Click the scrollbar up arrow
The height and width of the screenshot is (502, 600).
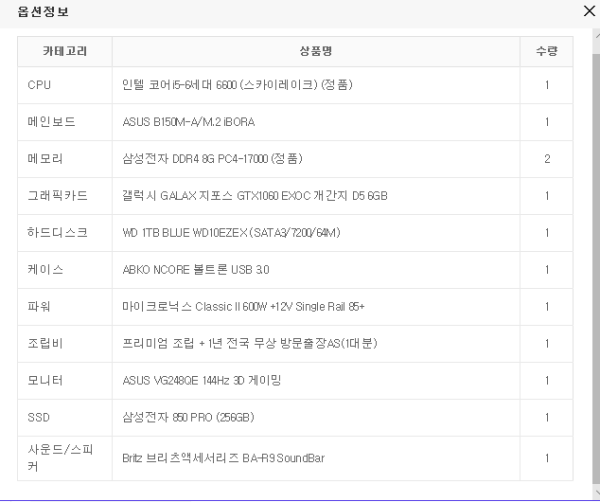tap(597, 35)
